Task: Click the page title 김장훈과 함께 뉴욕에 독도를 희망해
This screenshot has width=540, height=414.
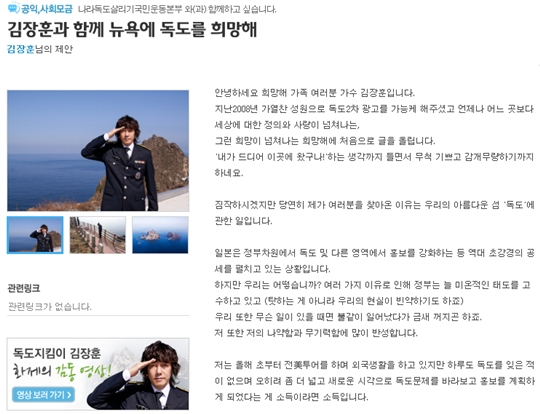Action: [132, 29]
